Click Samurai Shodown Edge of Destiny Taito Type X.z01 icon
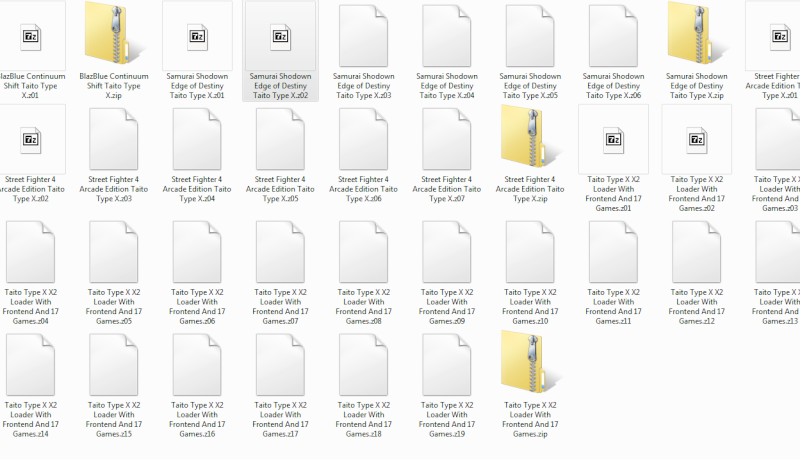Screen dimensions: 800x459 [x=197, y=36]
